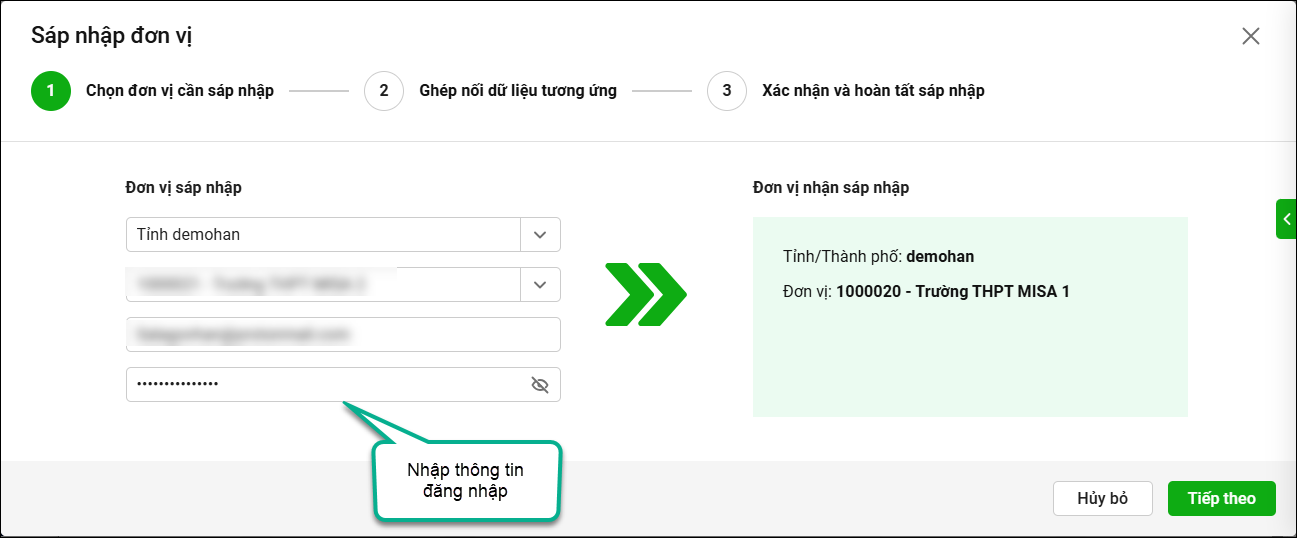Screen dimensions: 1297x538
Task: Click the step 1 green circle
Action: 50,91
